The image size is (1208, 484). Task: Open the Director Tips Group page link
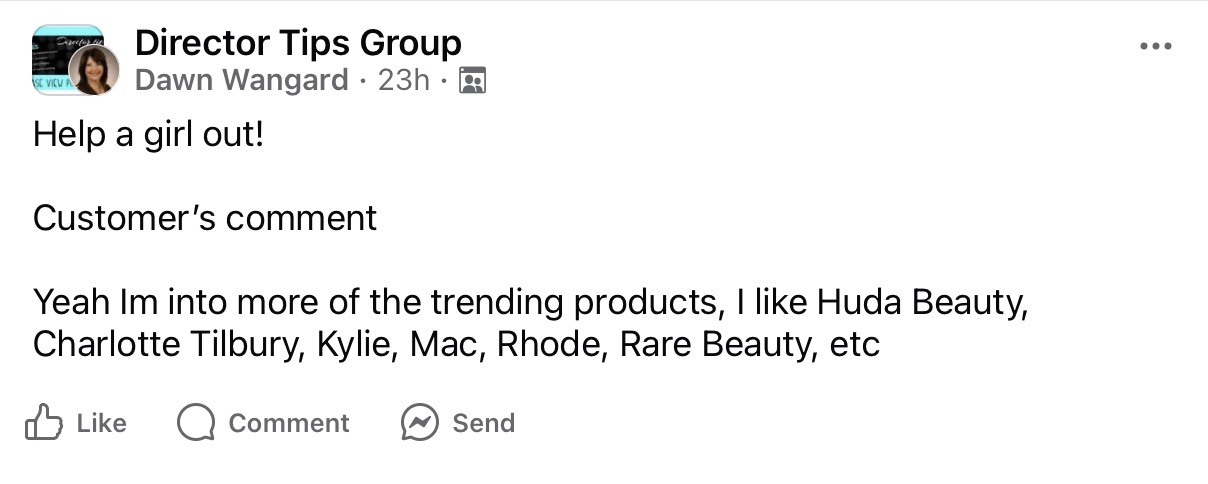(x=297, y=43)
